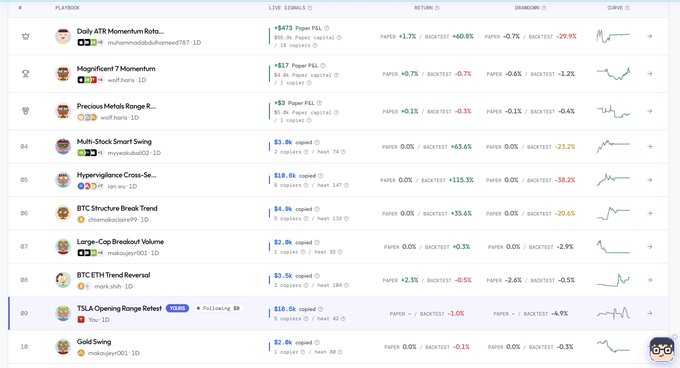Click the help icon next to $10.6k copied

(320, 176)
